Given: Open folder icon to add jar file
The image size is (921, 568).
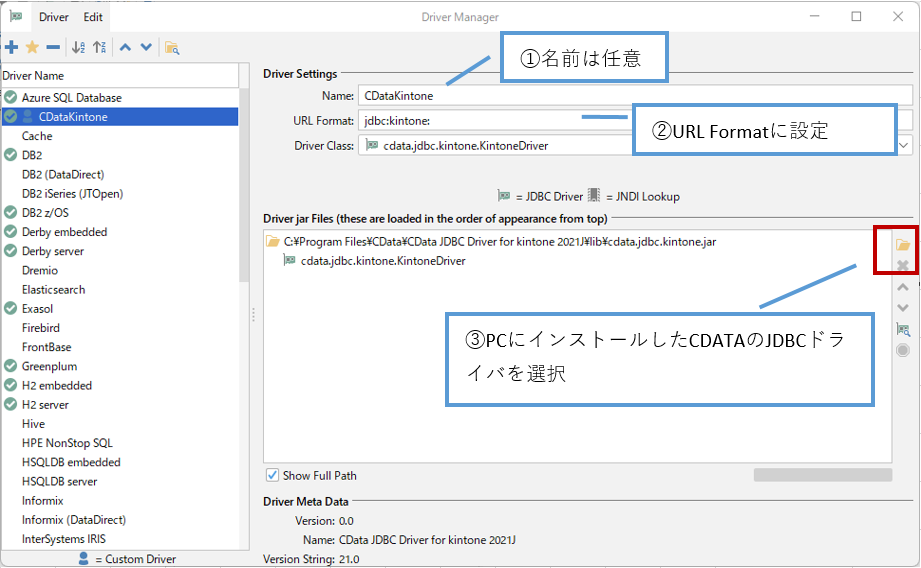Looking at the screenshot, I should coord(903,245).
